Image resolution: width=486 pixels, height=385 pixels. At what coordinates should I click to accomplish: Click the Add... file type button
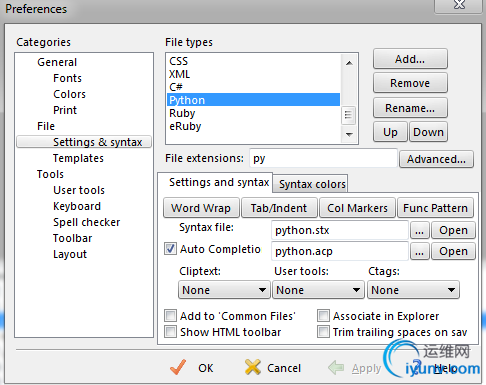[410, 59]
